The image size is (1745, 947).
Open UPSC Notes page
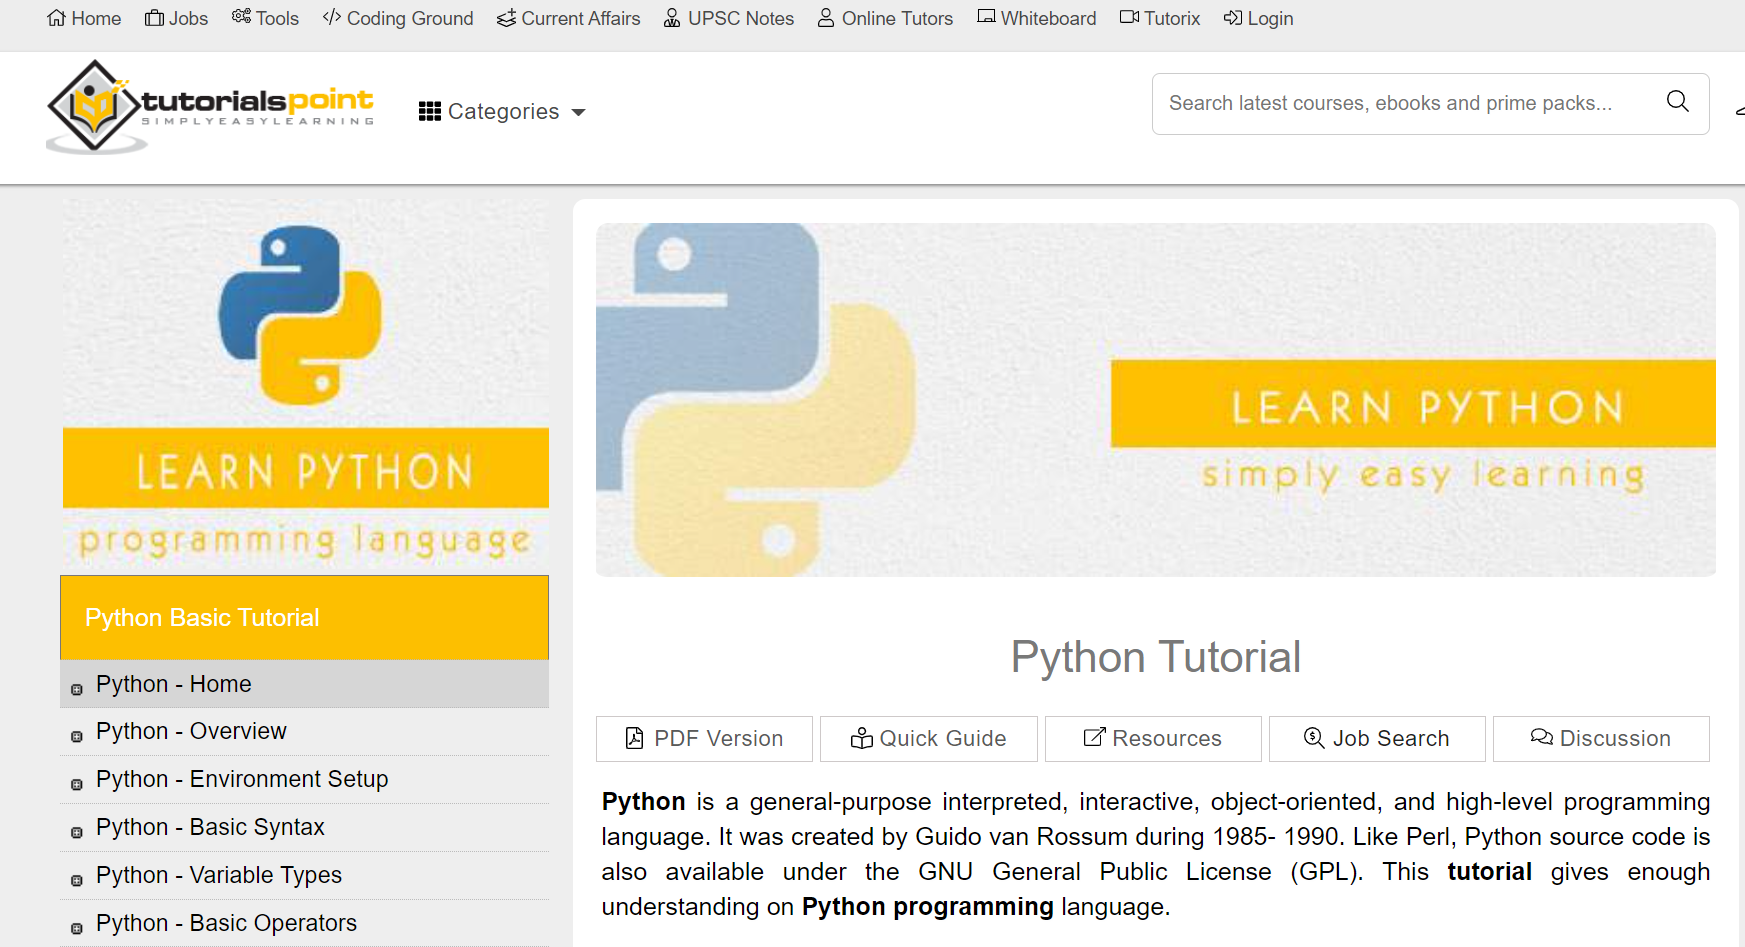729,18
